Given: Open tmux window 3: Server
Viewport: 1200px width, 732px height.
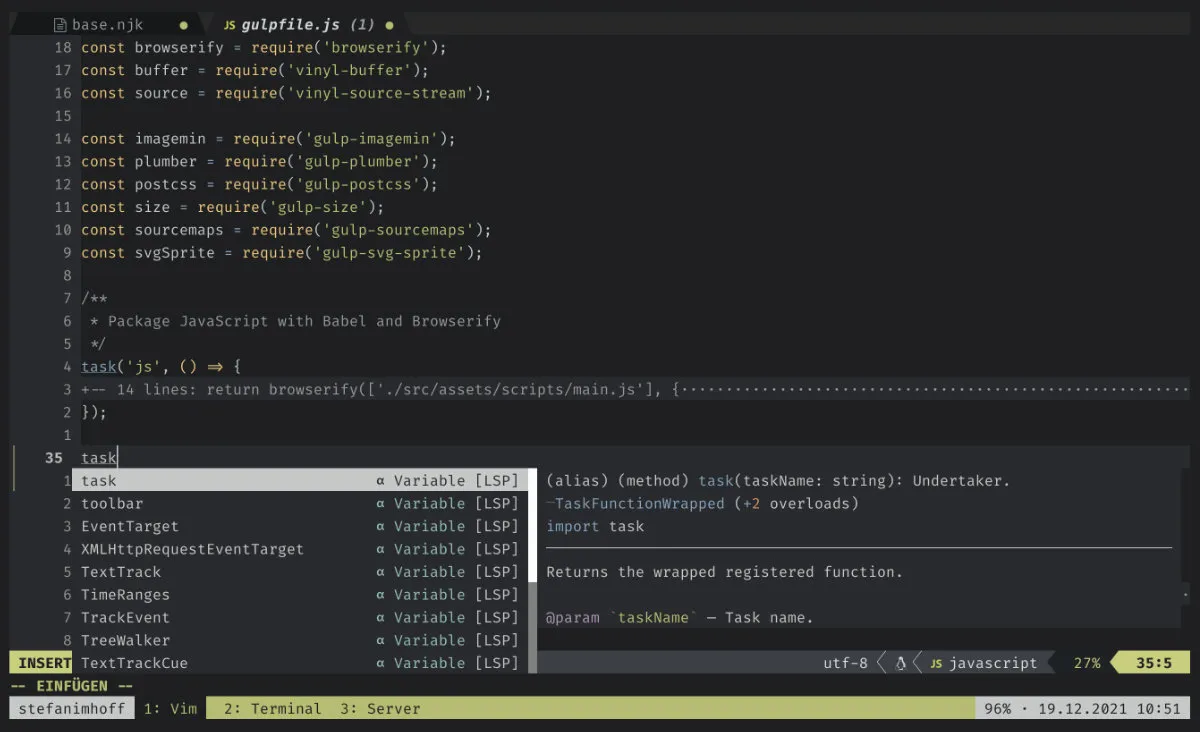Looking at the screenshot, I should click(380, 709).
